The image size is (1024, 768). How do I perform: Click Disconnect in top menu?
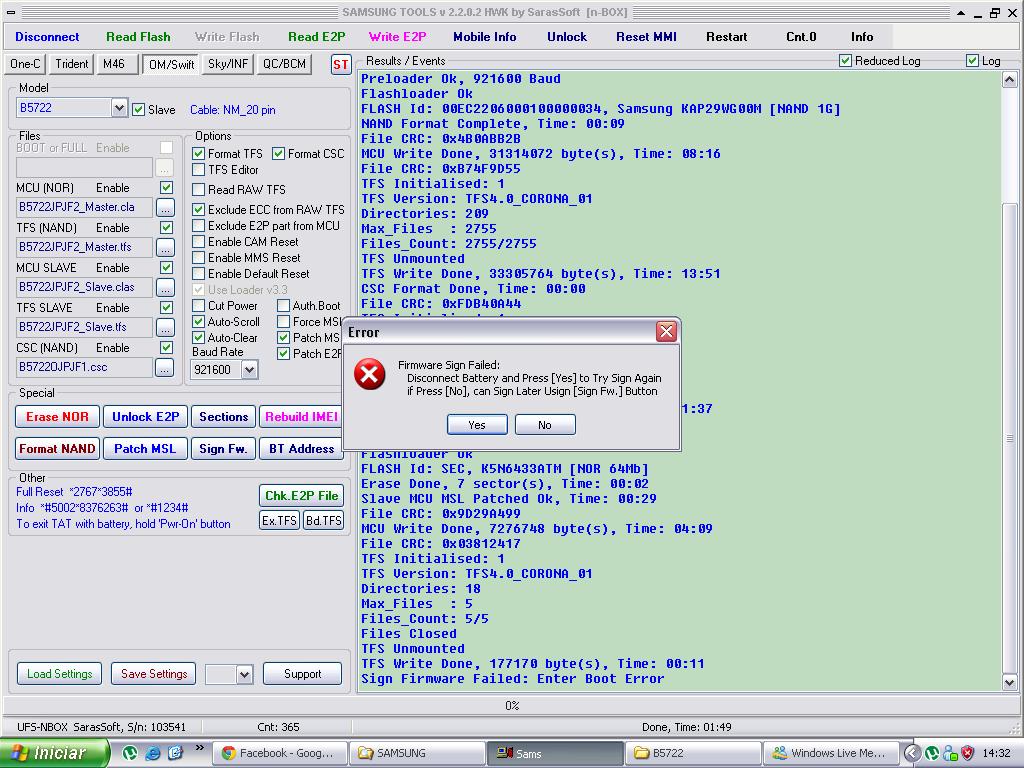[47, 37]
